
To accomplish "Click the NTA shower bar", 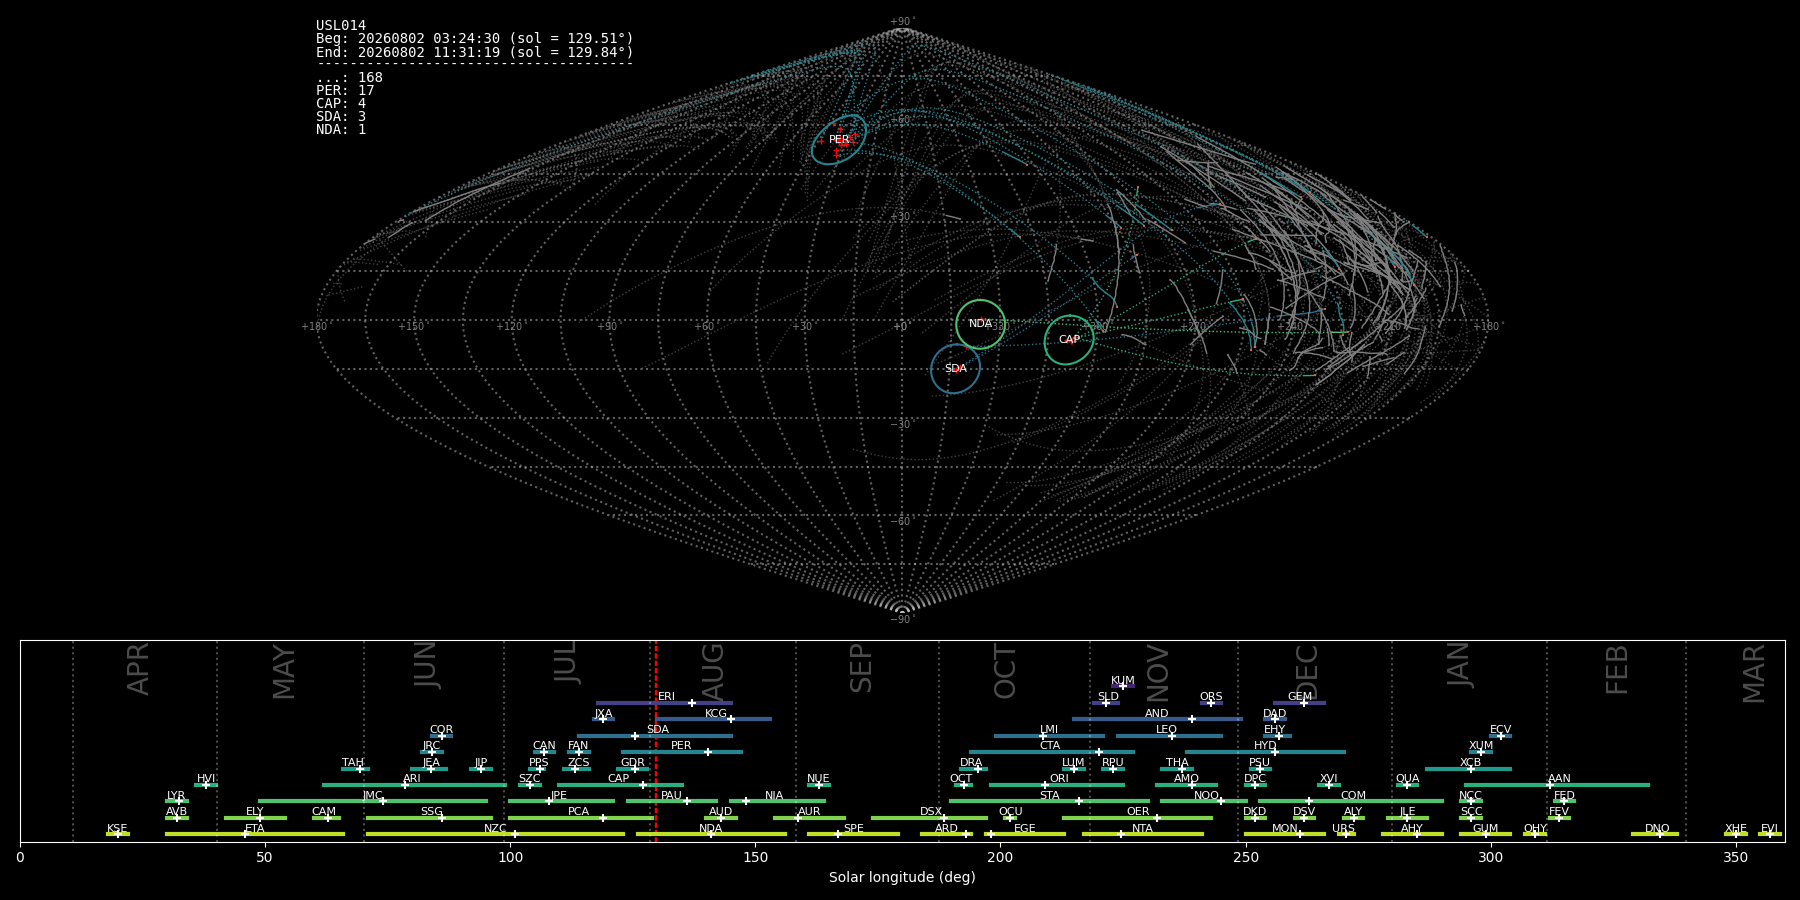I will [x=1142, y=834].
